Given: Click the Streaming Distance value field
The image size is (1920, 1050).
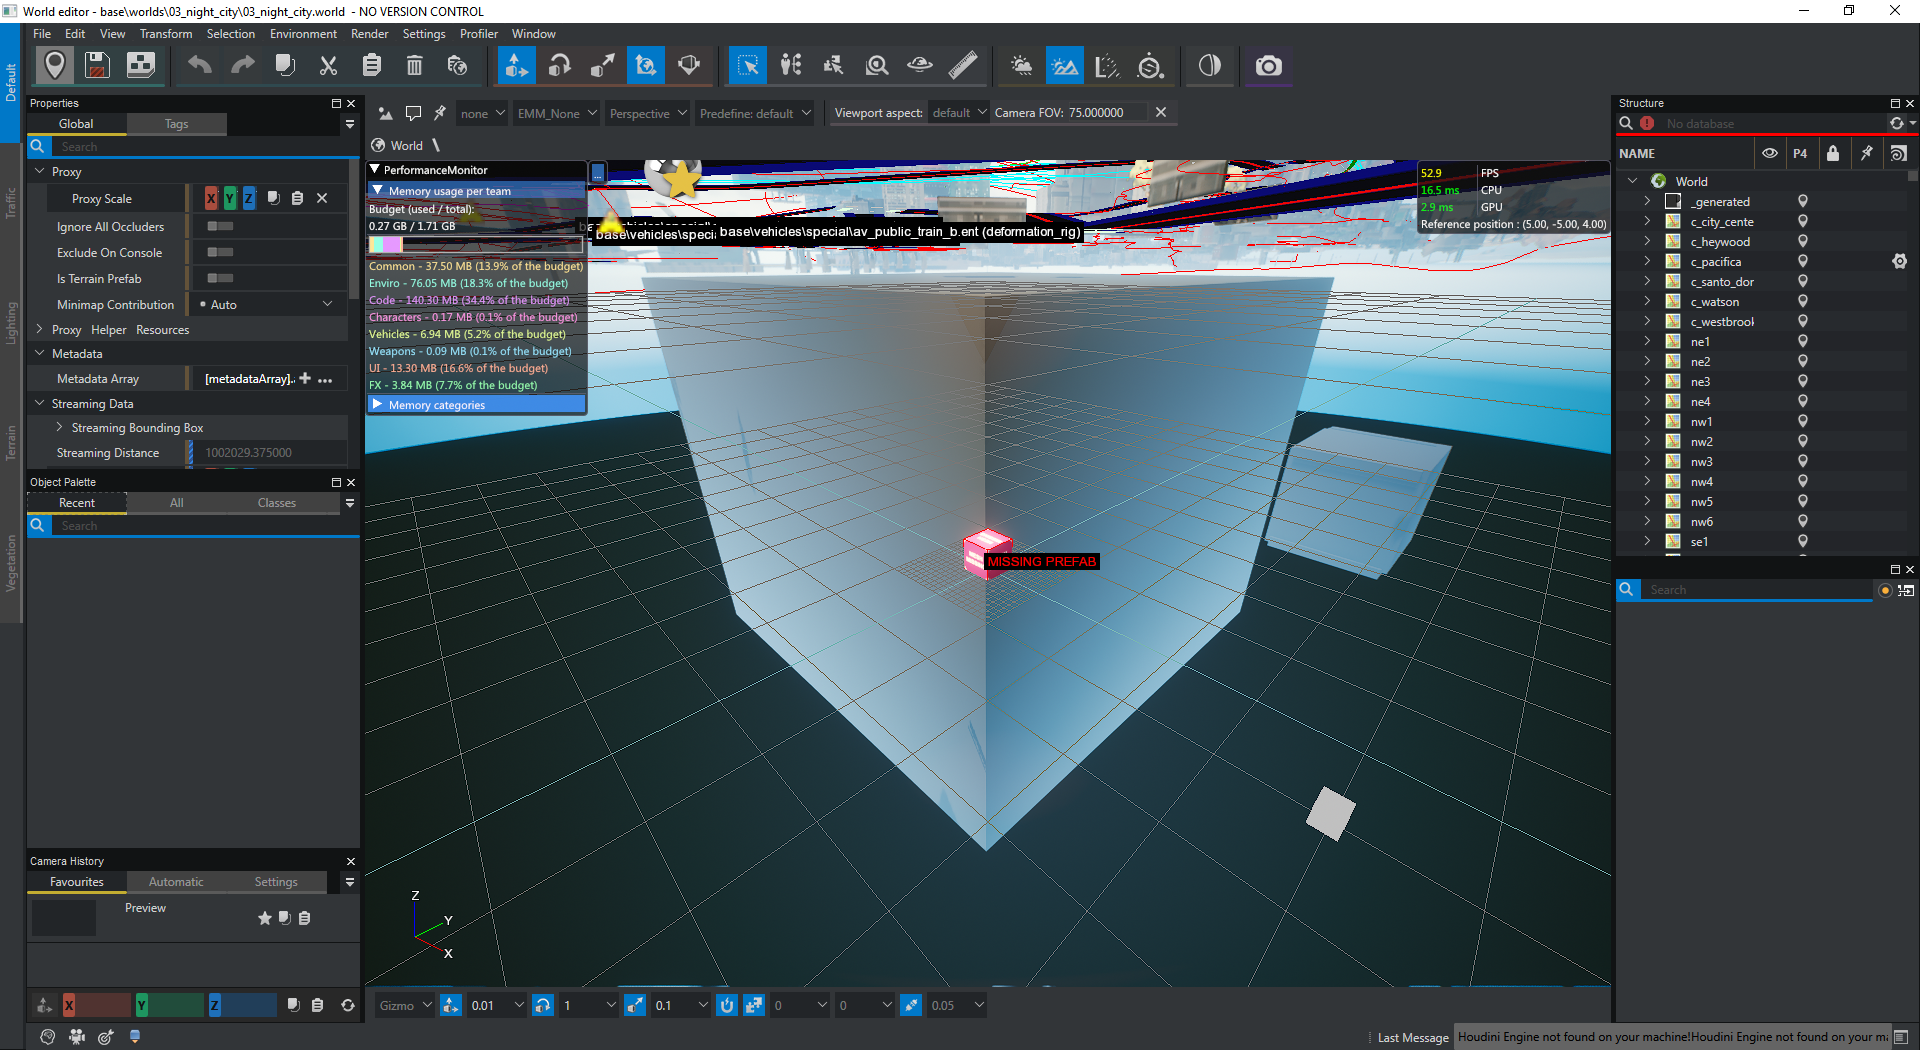Looking at the screenshot, I should (268, 453).
